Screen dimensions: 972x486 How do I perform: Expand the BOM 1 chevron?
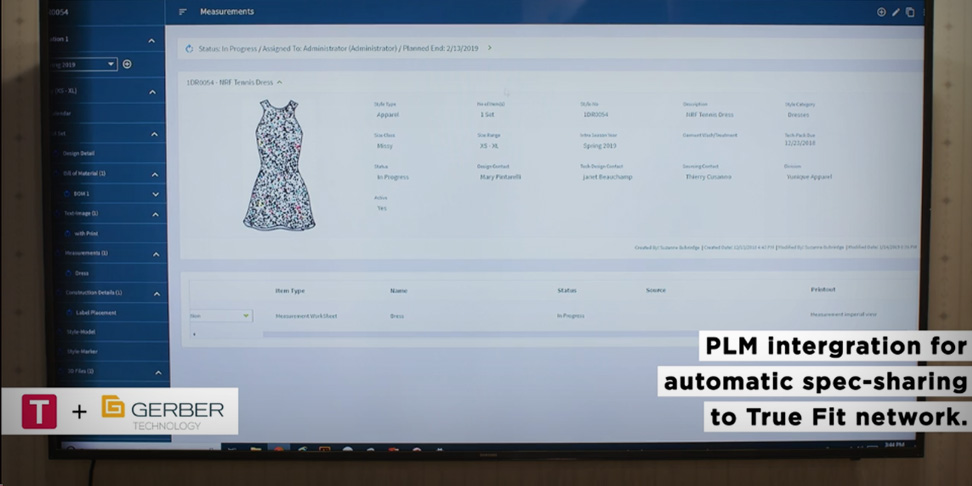tap(156, 194)
